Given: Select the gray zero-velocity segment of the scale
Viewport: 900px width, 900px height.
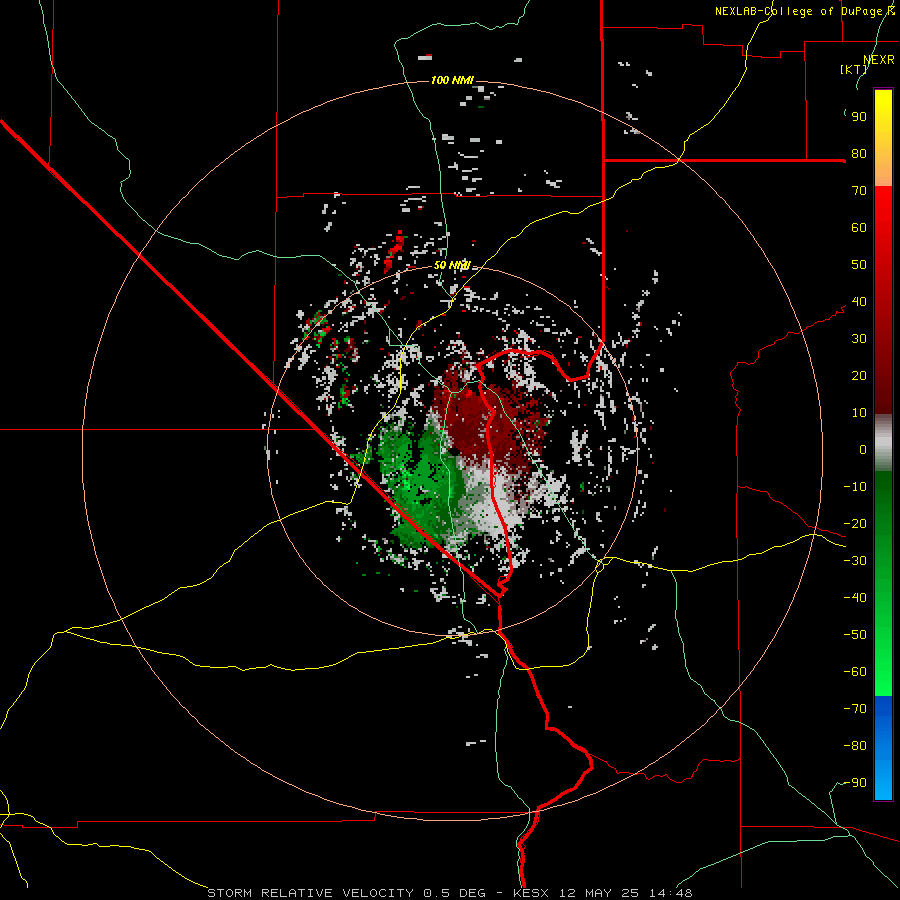Looking at the screenshot, I should tap(883, 442).
